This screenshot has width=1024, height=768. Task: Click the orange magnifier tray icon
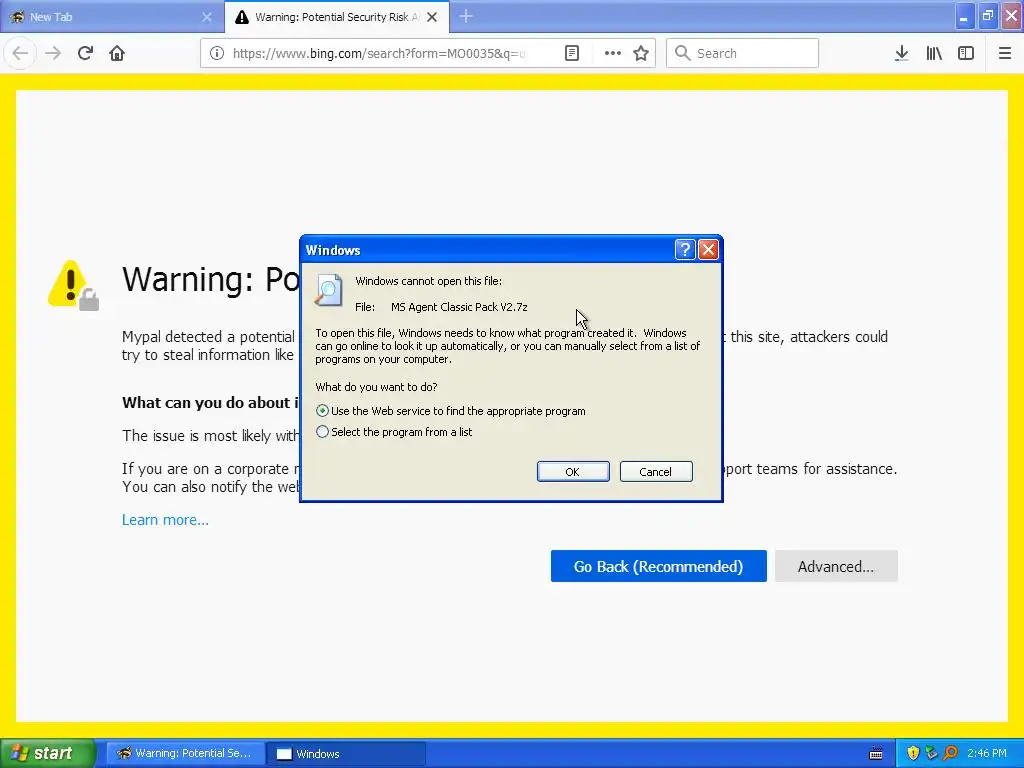pyautogui.click(x=950, y=754)
